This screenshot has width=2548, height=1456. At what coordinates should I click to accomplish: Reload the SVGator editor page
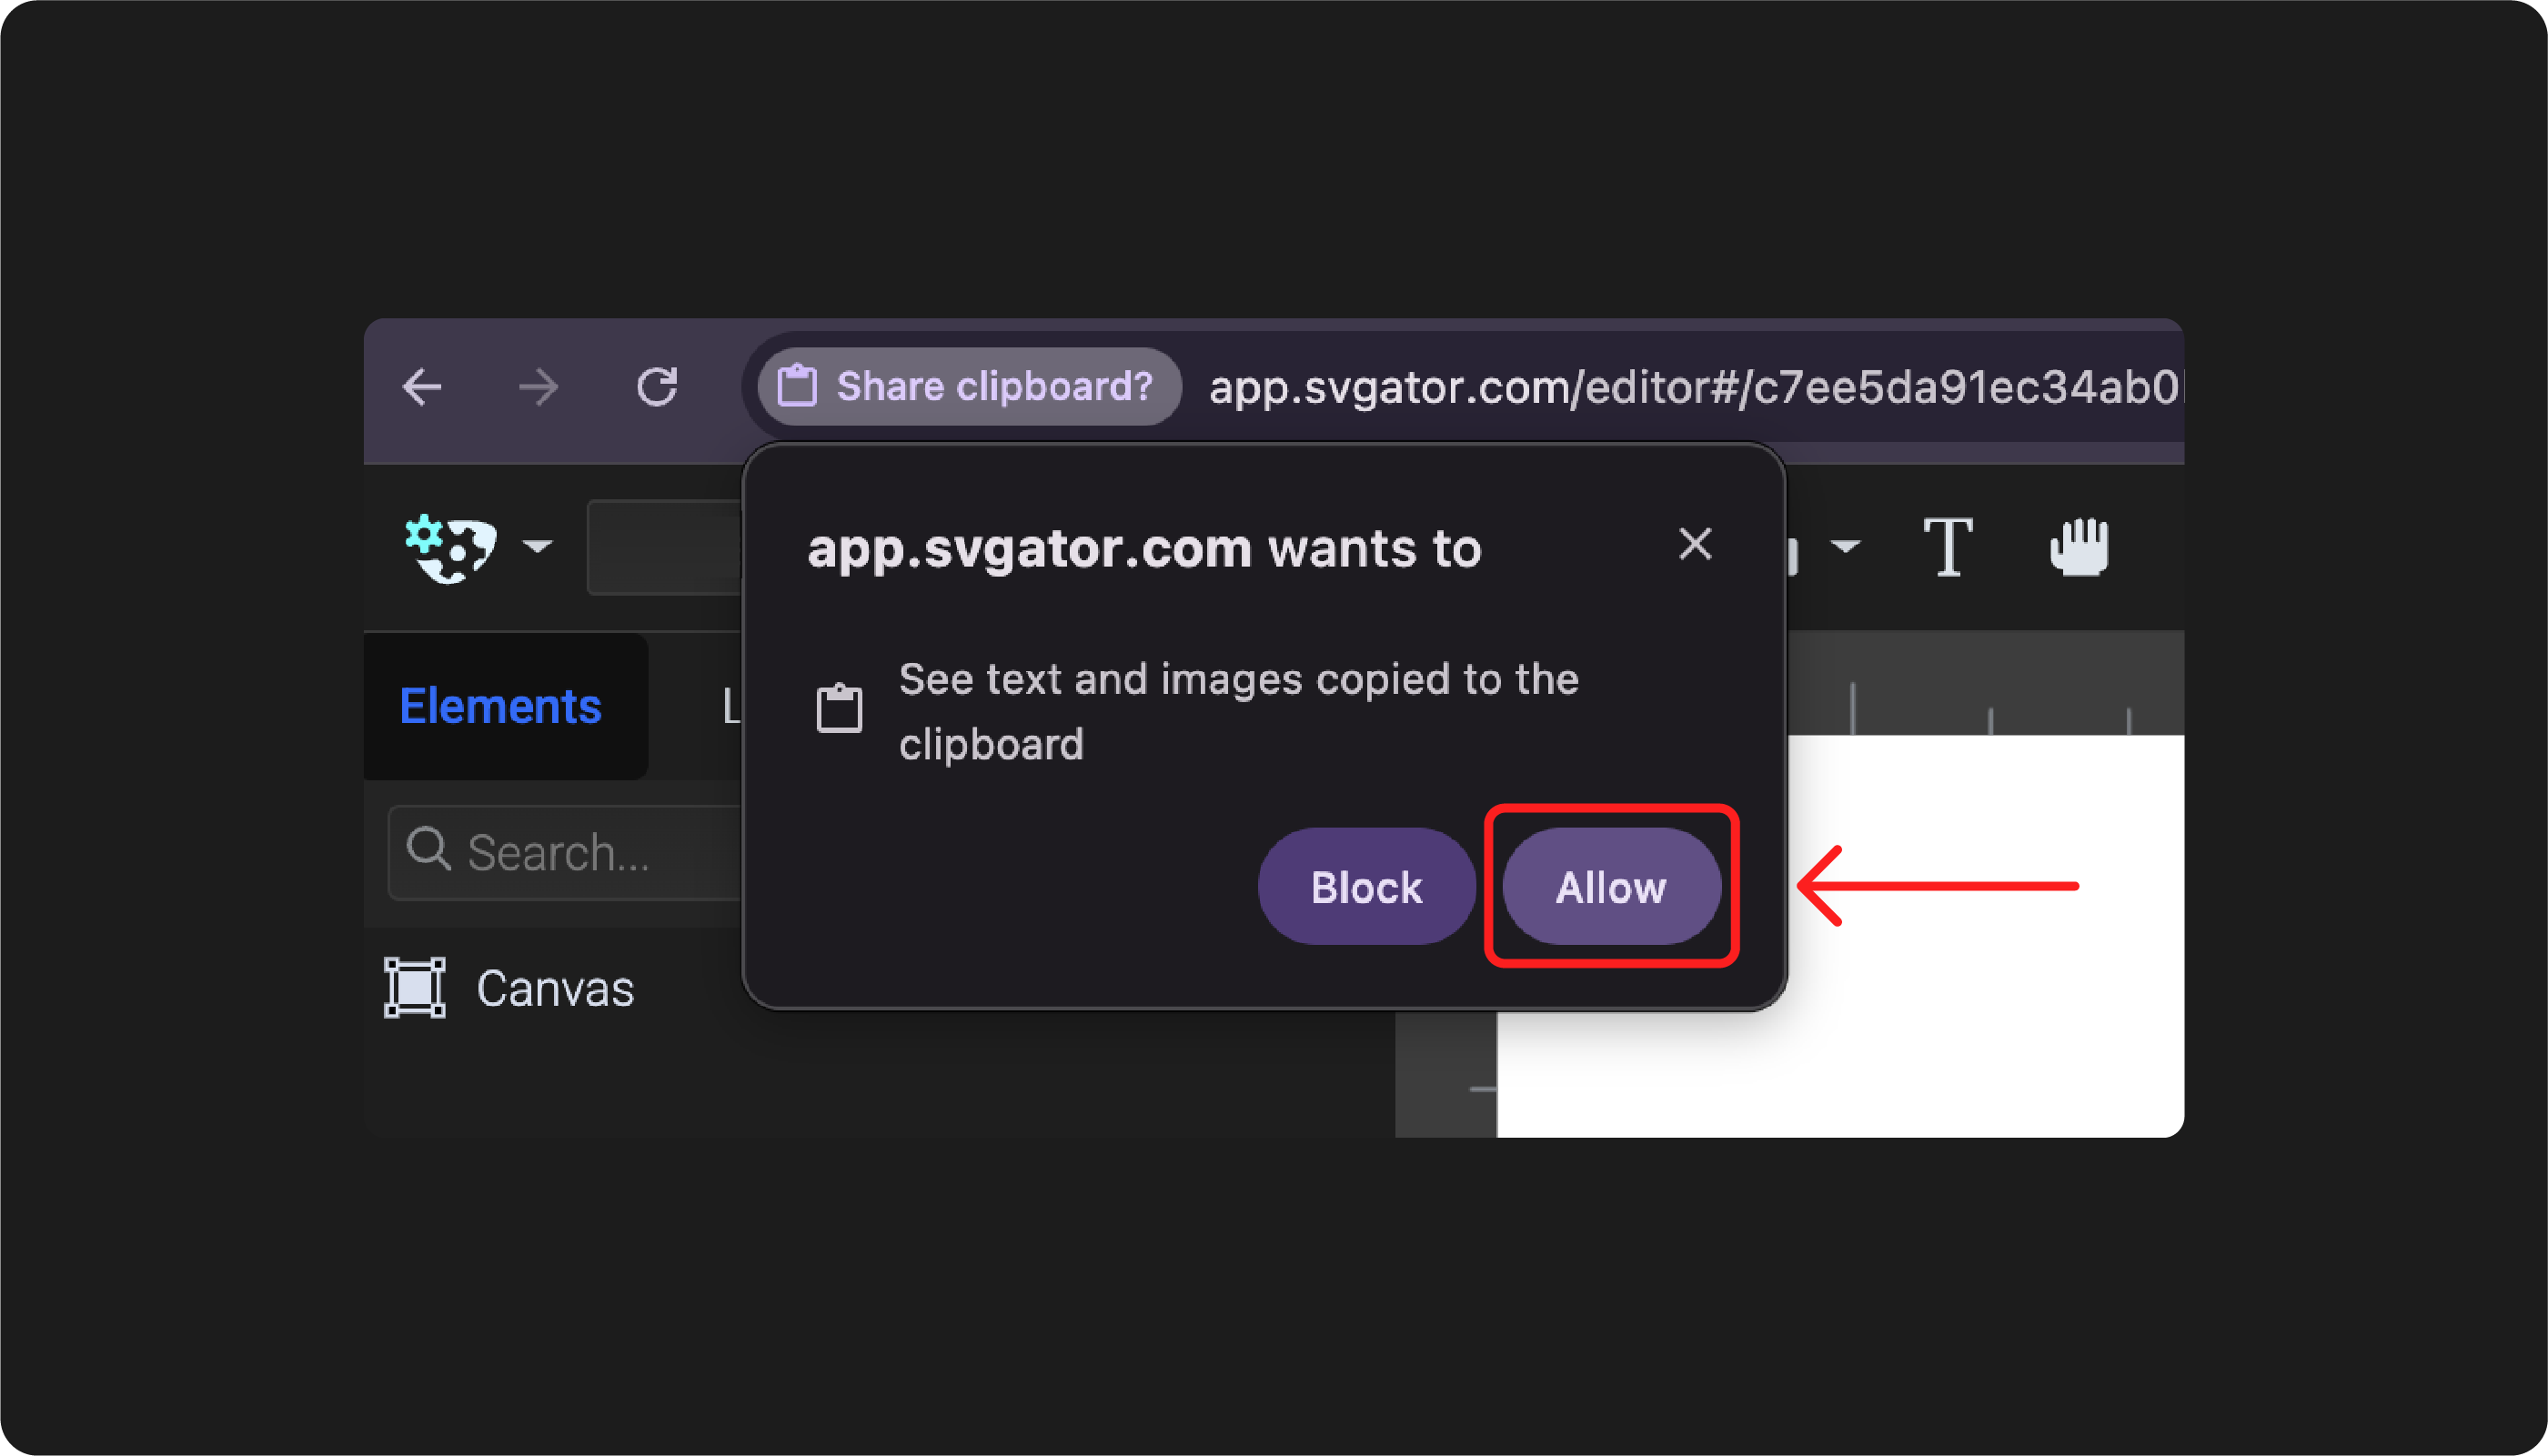click(657, 387)
